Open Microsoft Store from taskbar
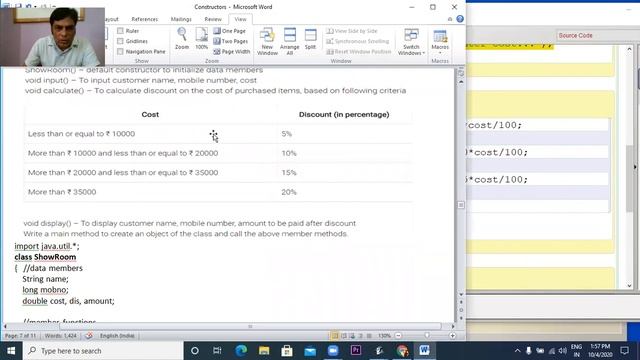The image size is (640, 360). (287, 351)
